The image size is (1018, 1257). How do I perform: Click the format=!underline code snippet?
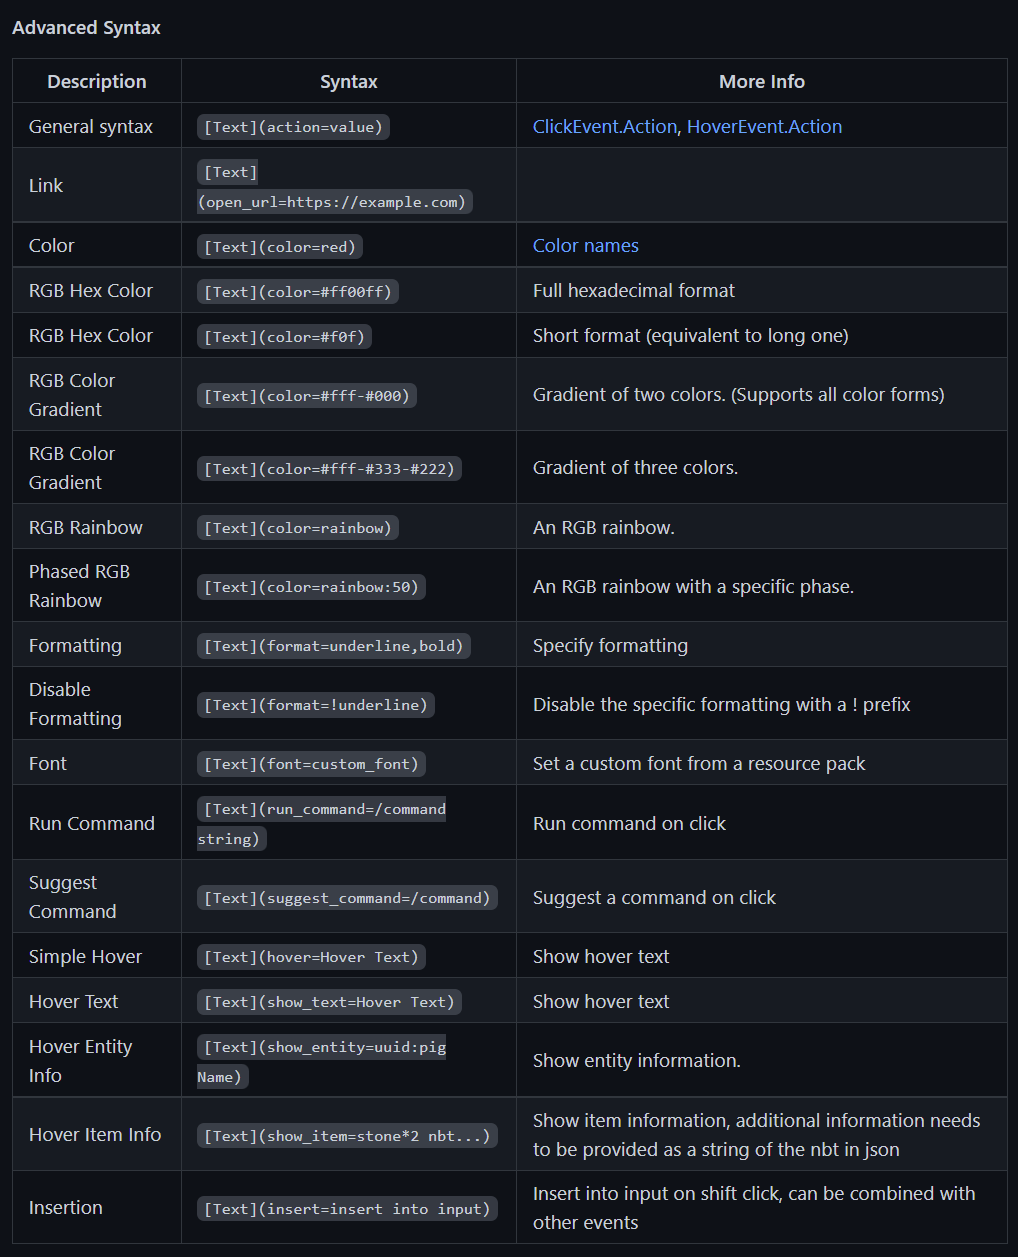coord(316,705)
